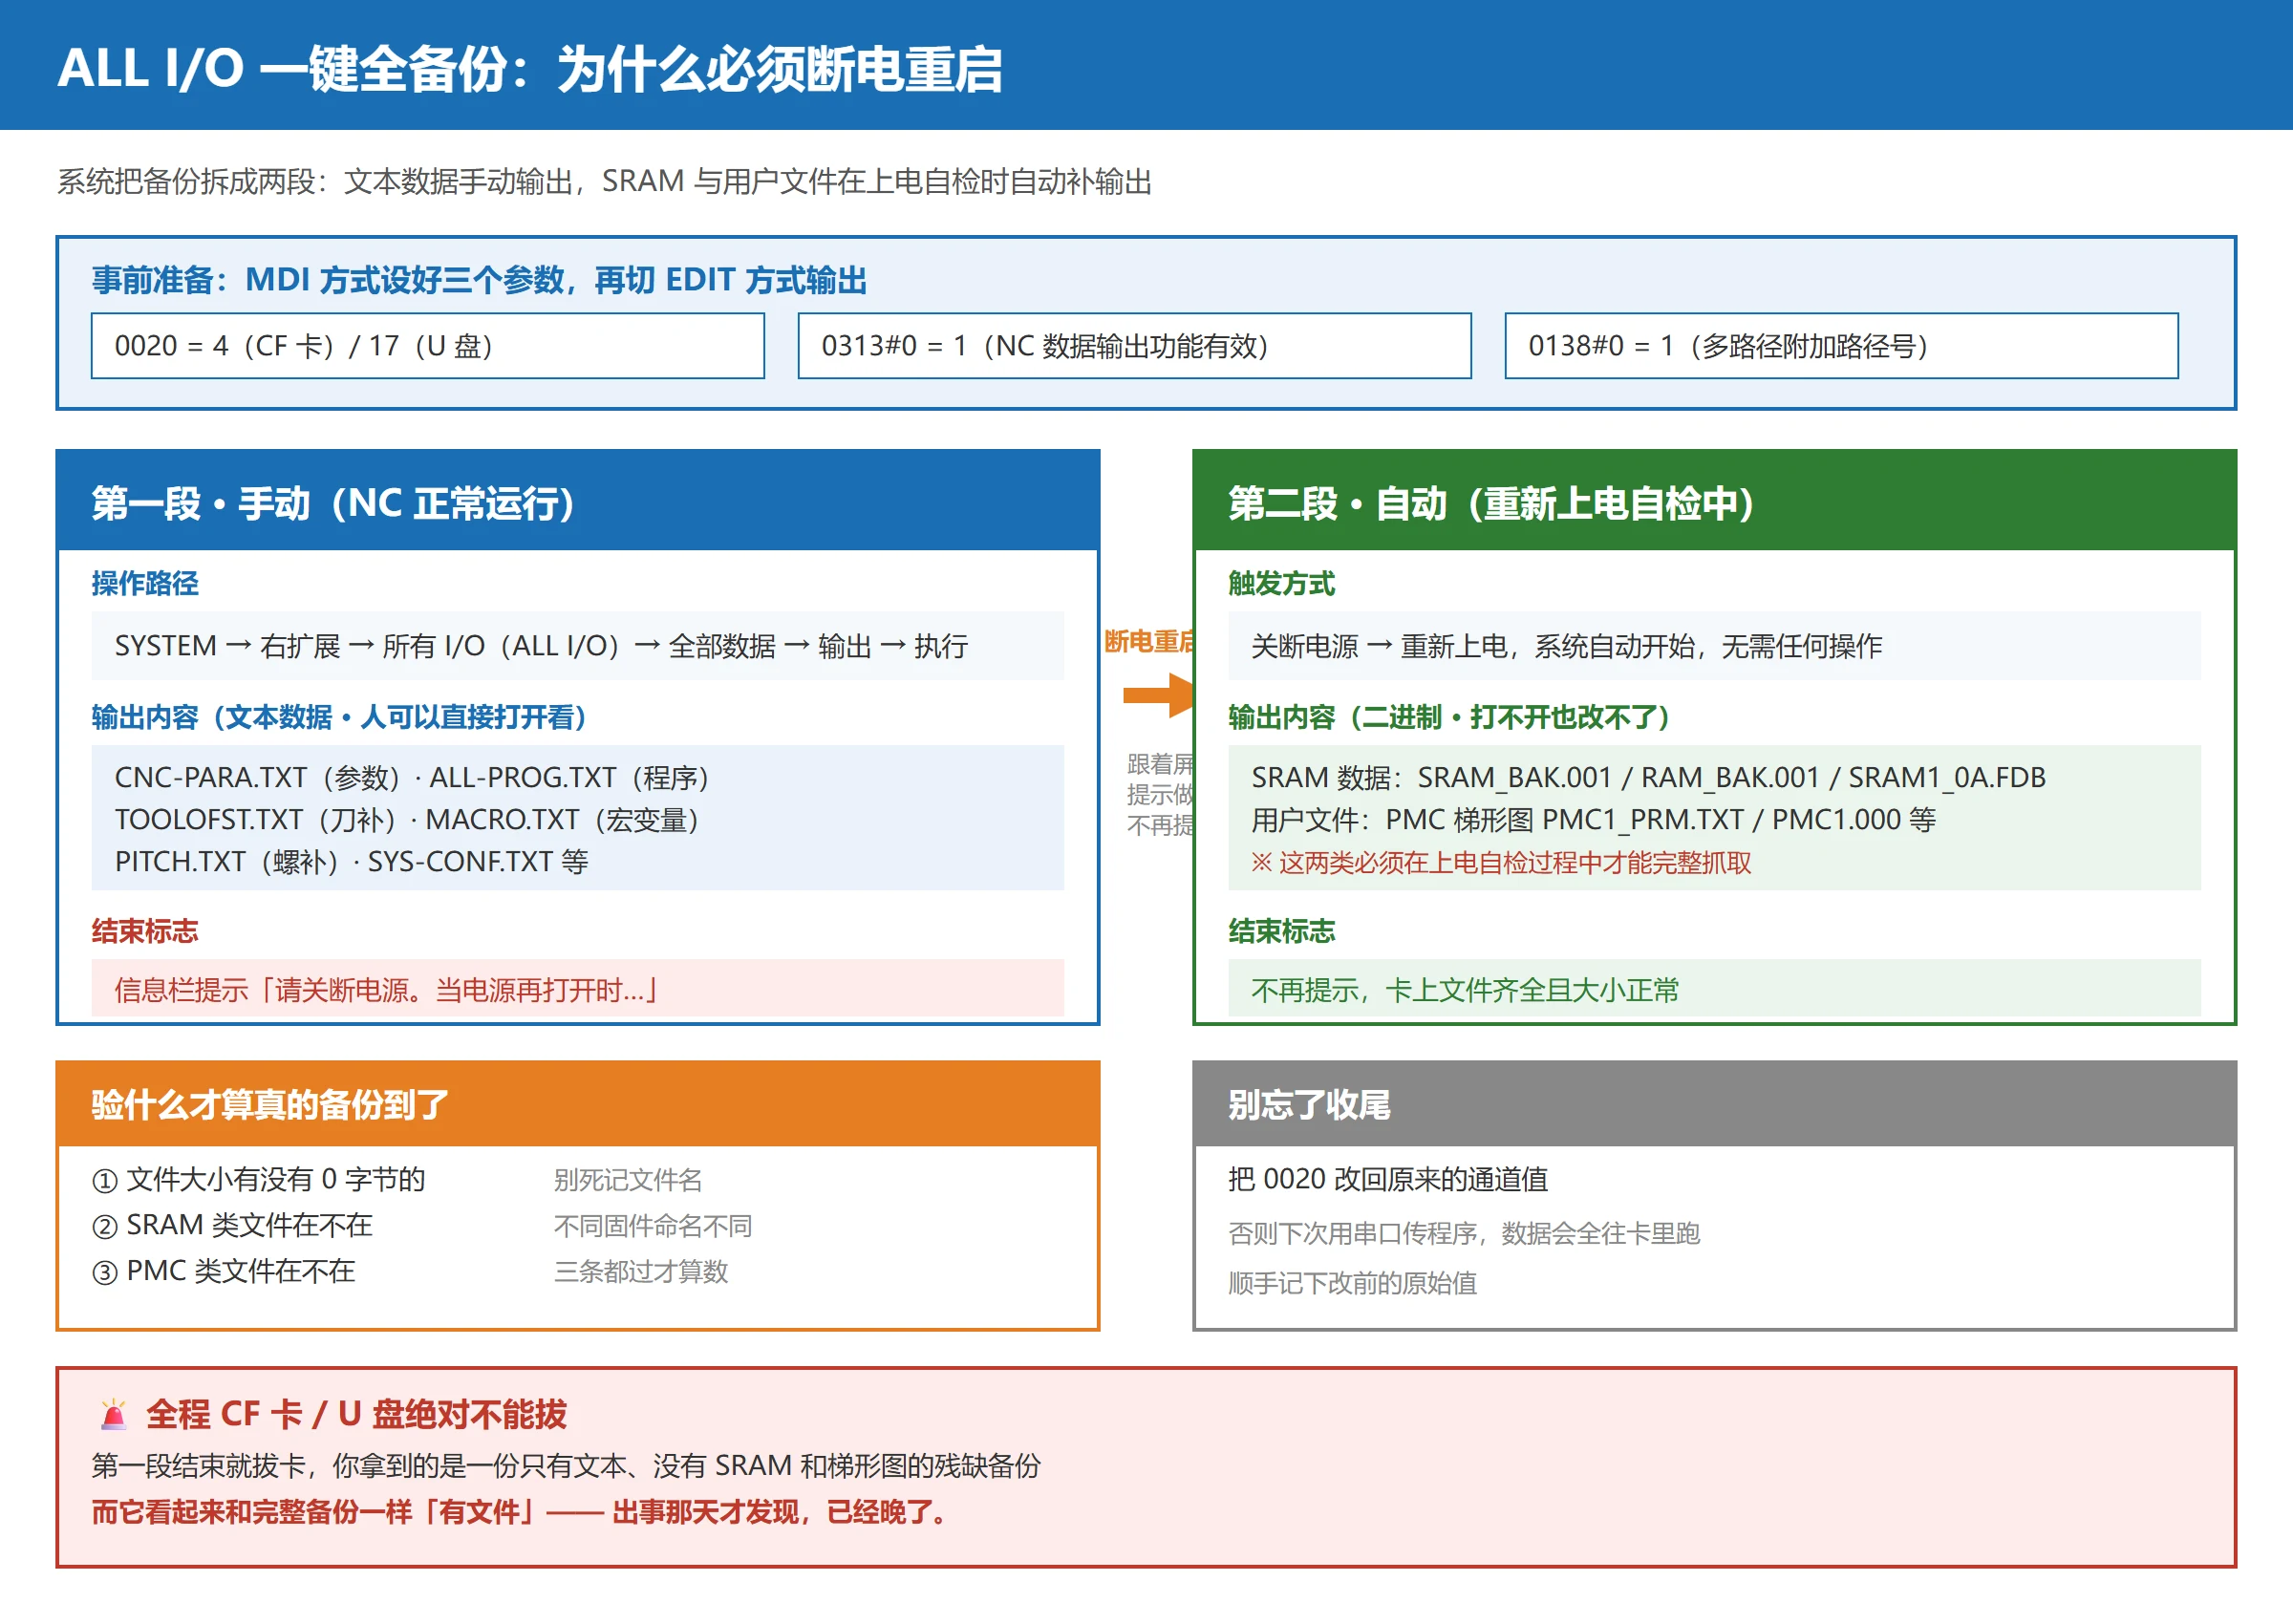
Task: Click the red note '※ 这两类必须在上电自检过程中才能完整抓取'
Action: point(1501,862)
